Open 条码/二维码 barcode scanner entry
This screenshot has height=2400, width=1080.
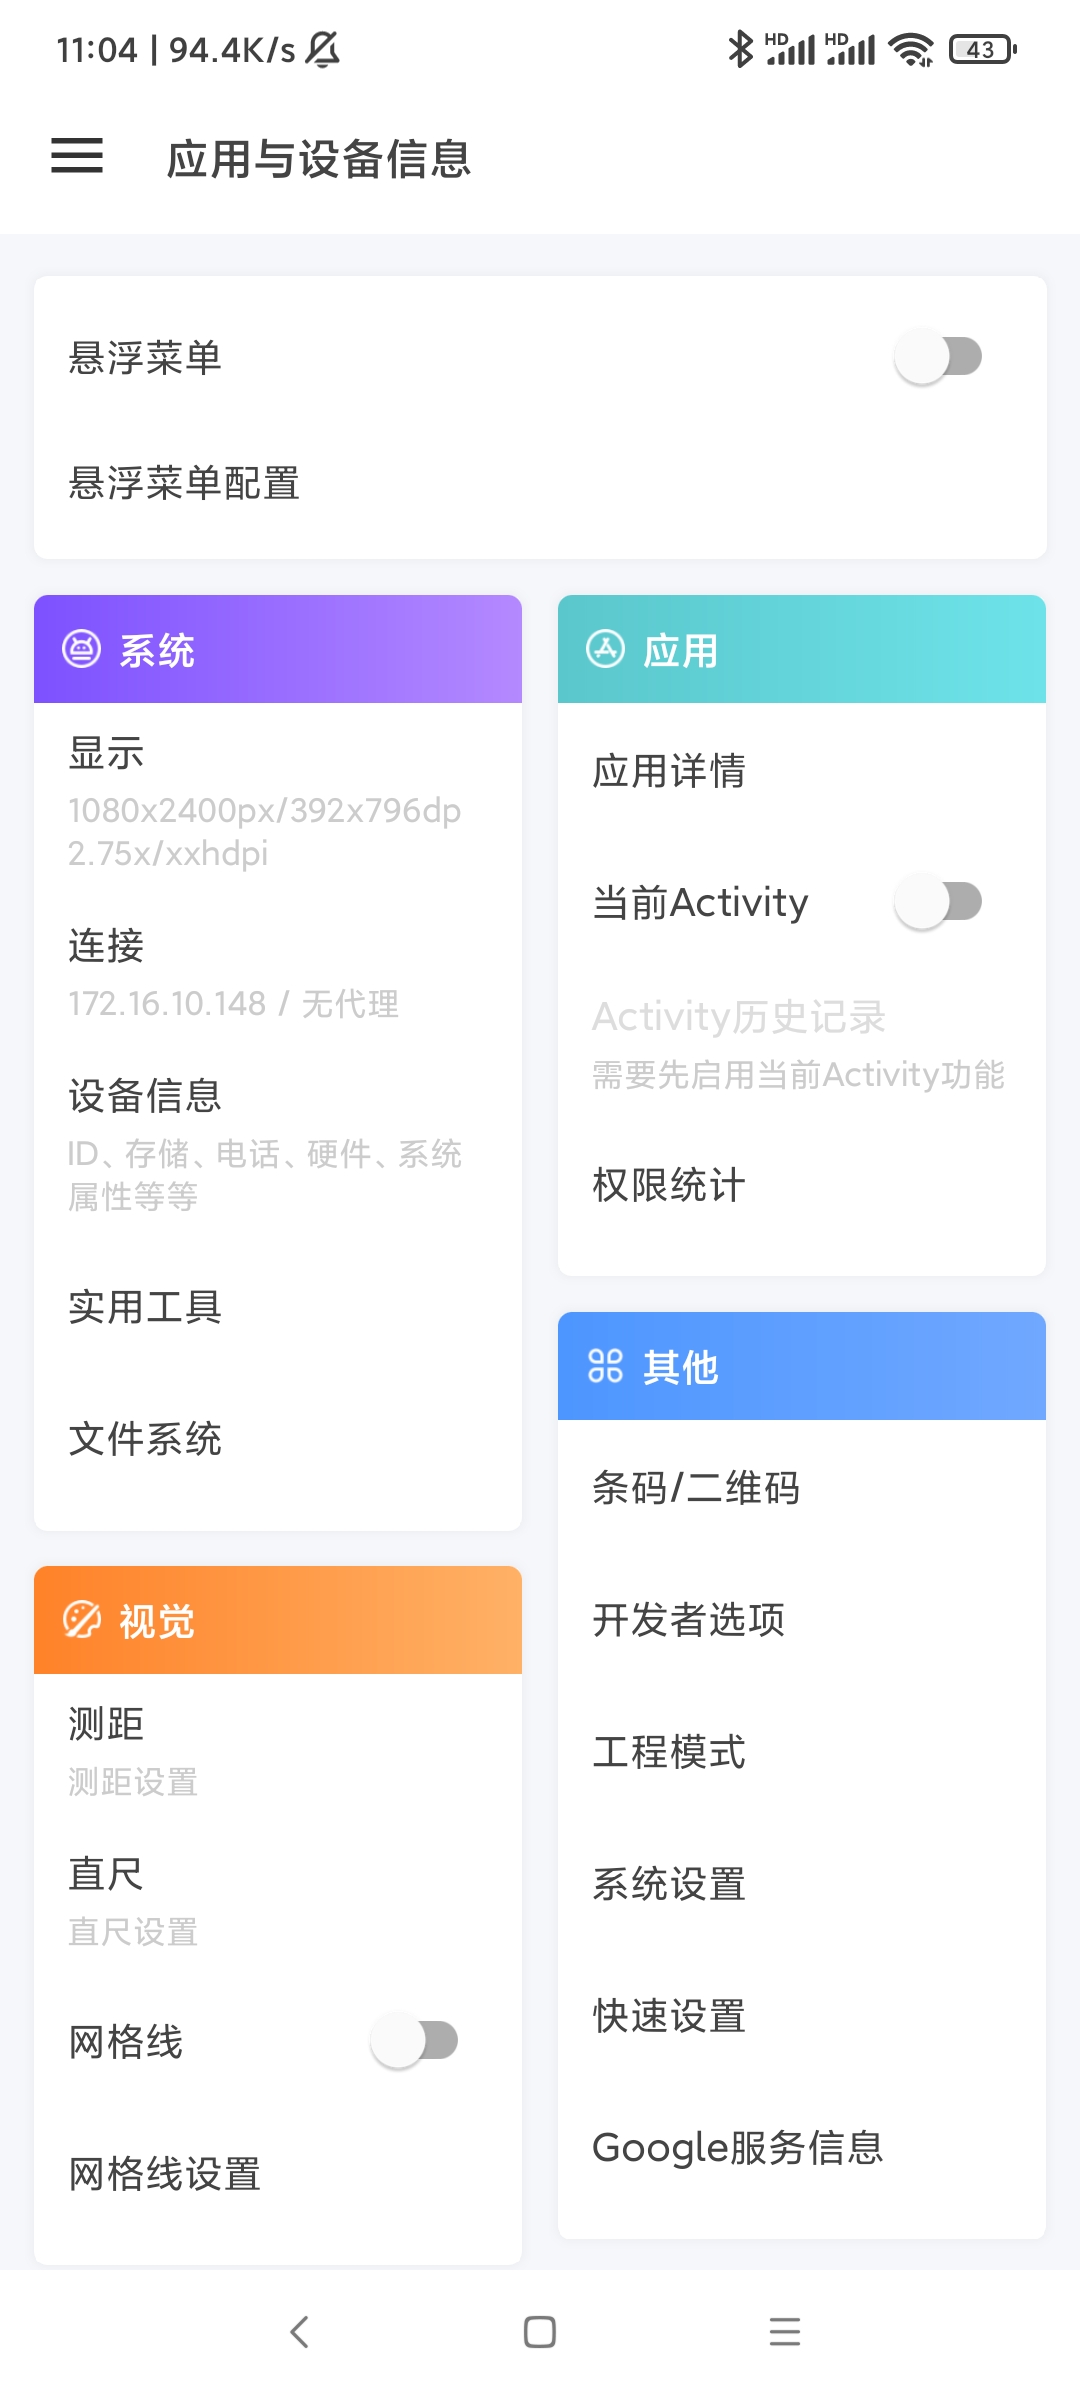click(696, 1488)
